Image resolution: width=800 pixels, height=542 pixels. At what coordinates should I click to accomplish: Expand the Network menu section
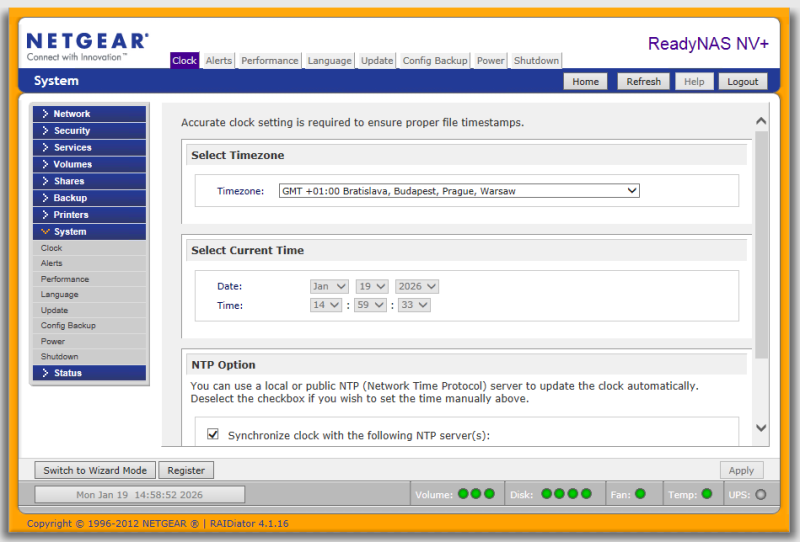coord(89,113)
